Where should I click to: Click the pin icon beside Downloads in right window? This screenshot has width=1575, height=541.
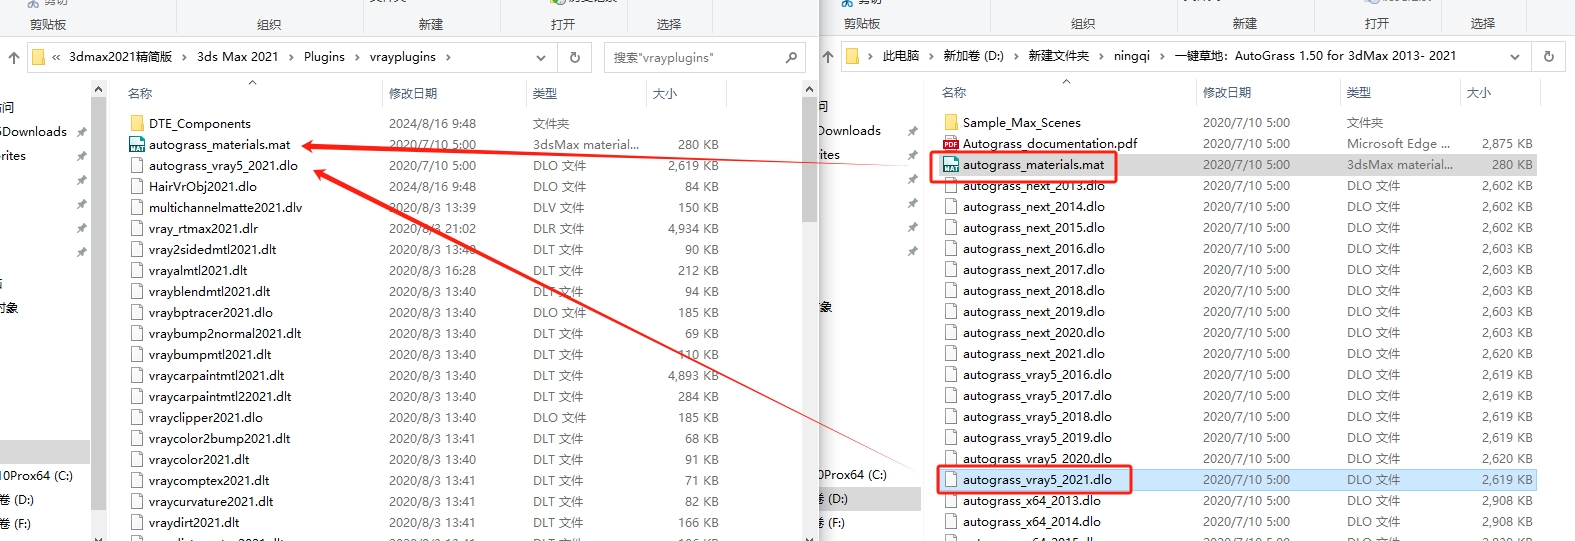912,131
